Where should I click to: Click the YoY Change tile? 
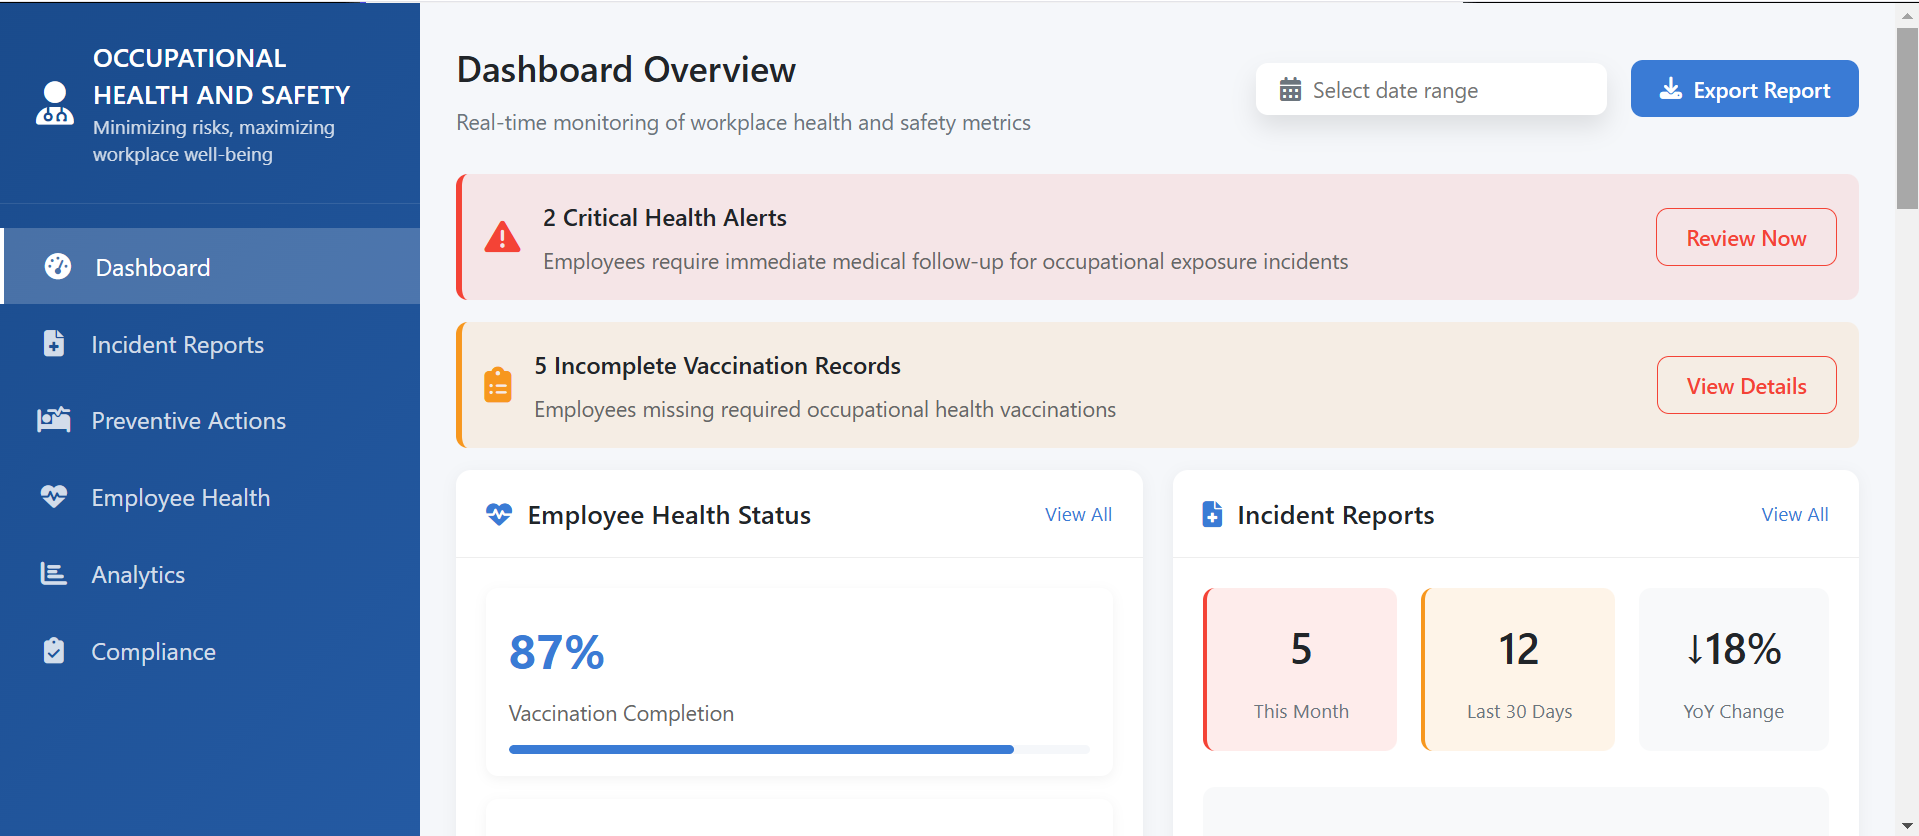point(1733,669)
